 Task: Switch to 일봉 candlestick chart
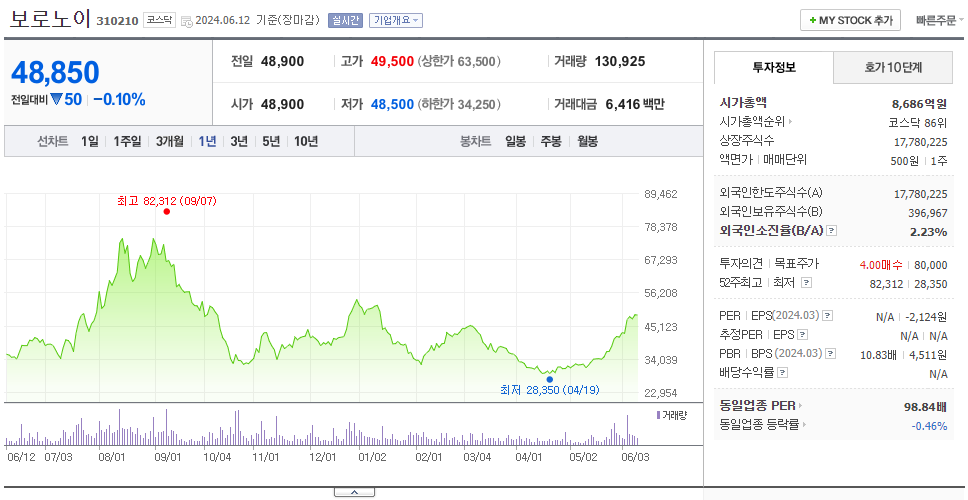pos(515,141)
